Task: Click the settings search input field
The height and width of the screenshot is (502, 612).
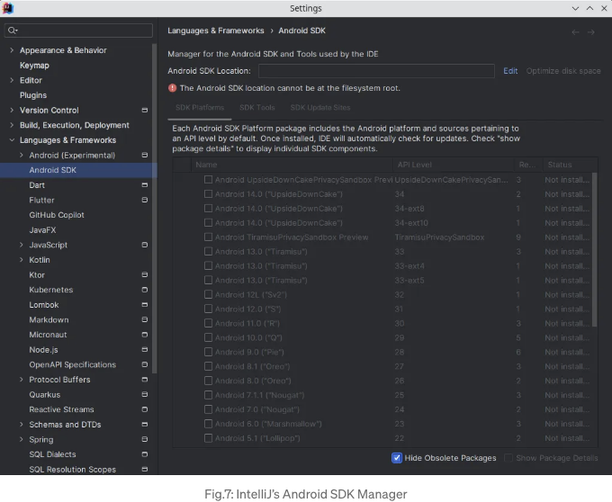Action: click(78, 30)
